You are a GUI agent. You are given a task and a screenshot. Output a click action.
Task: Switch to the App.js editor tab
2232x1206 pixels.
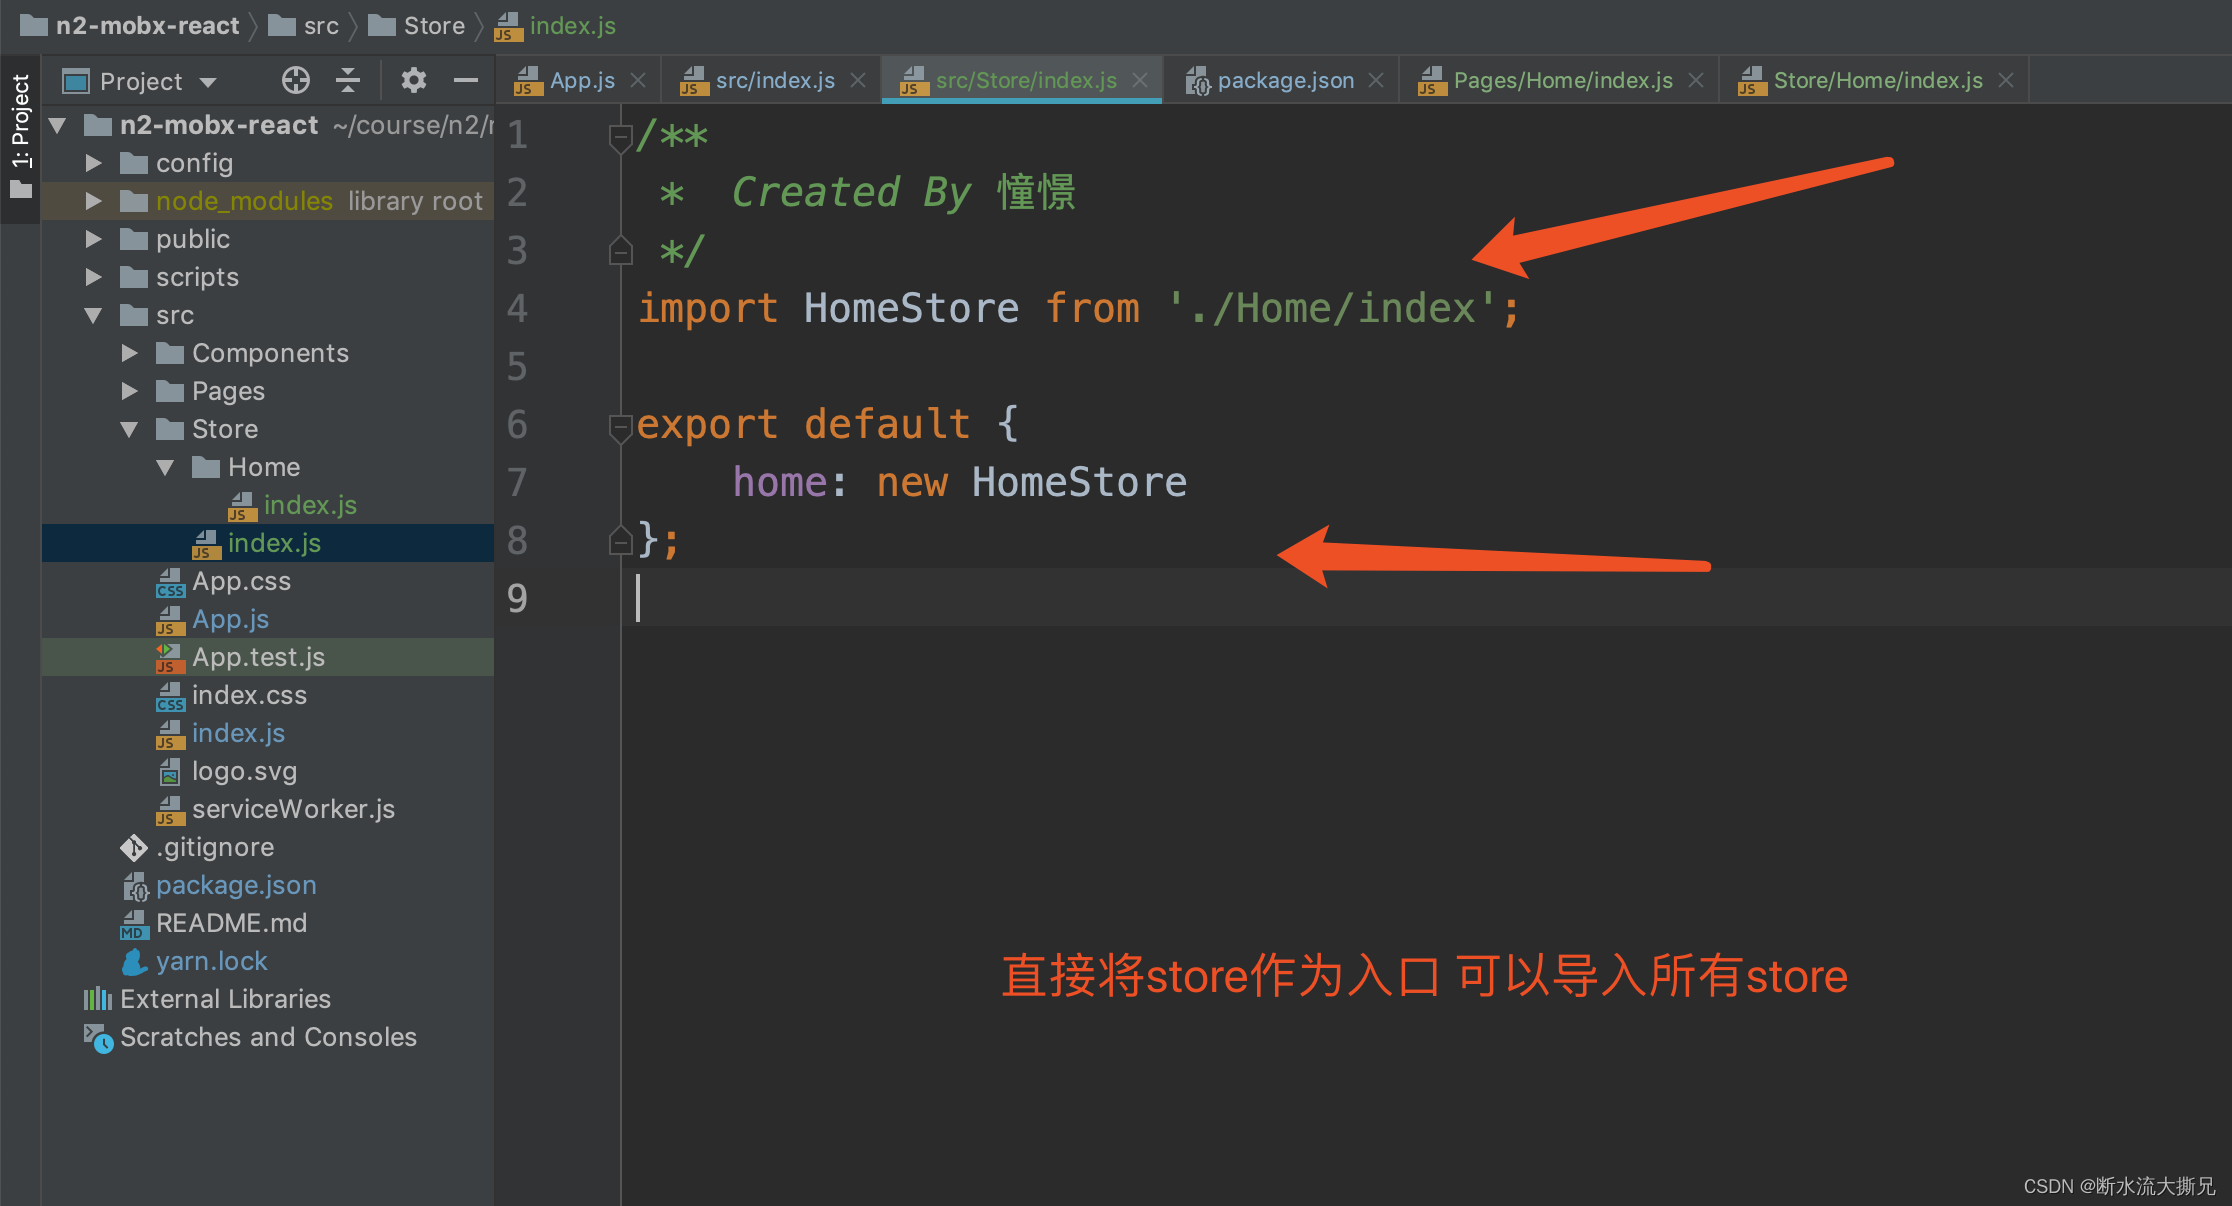(582, 80)
